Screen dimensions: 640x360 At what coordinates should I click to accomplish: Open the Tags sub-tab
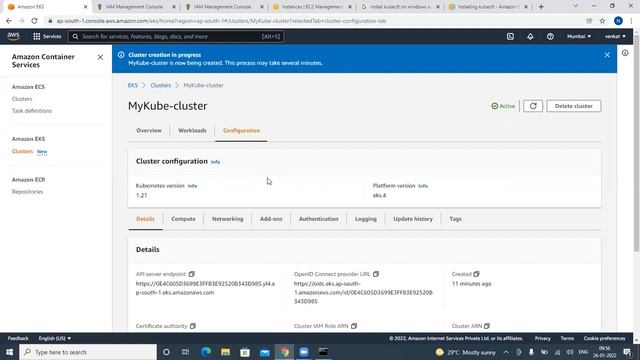456,219
